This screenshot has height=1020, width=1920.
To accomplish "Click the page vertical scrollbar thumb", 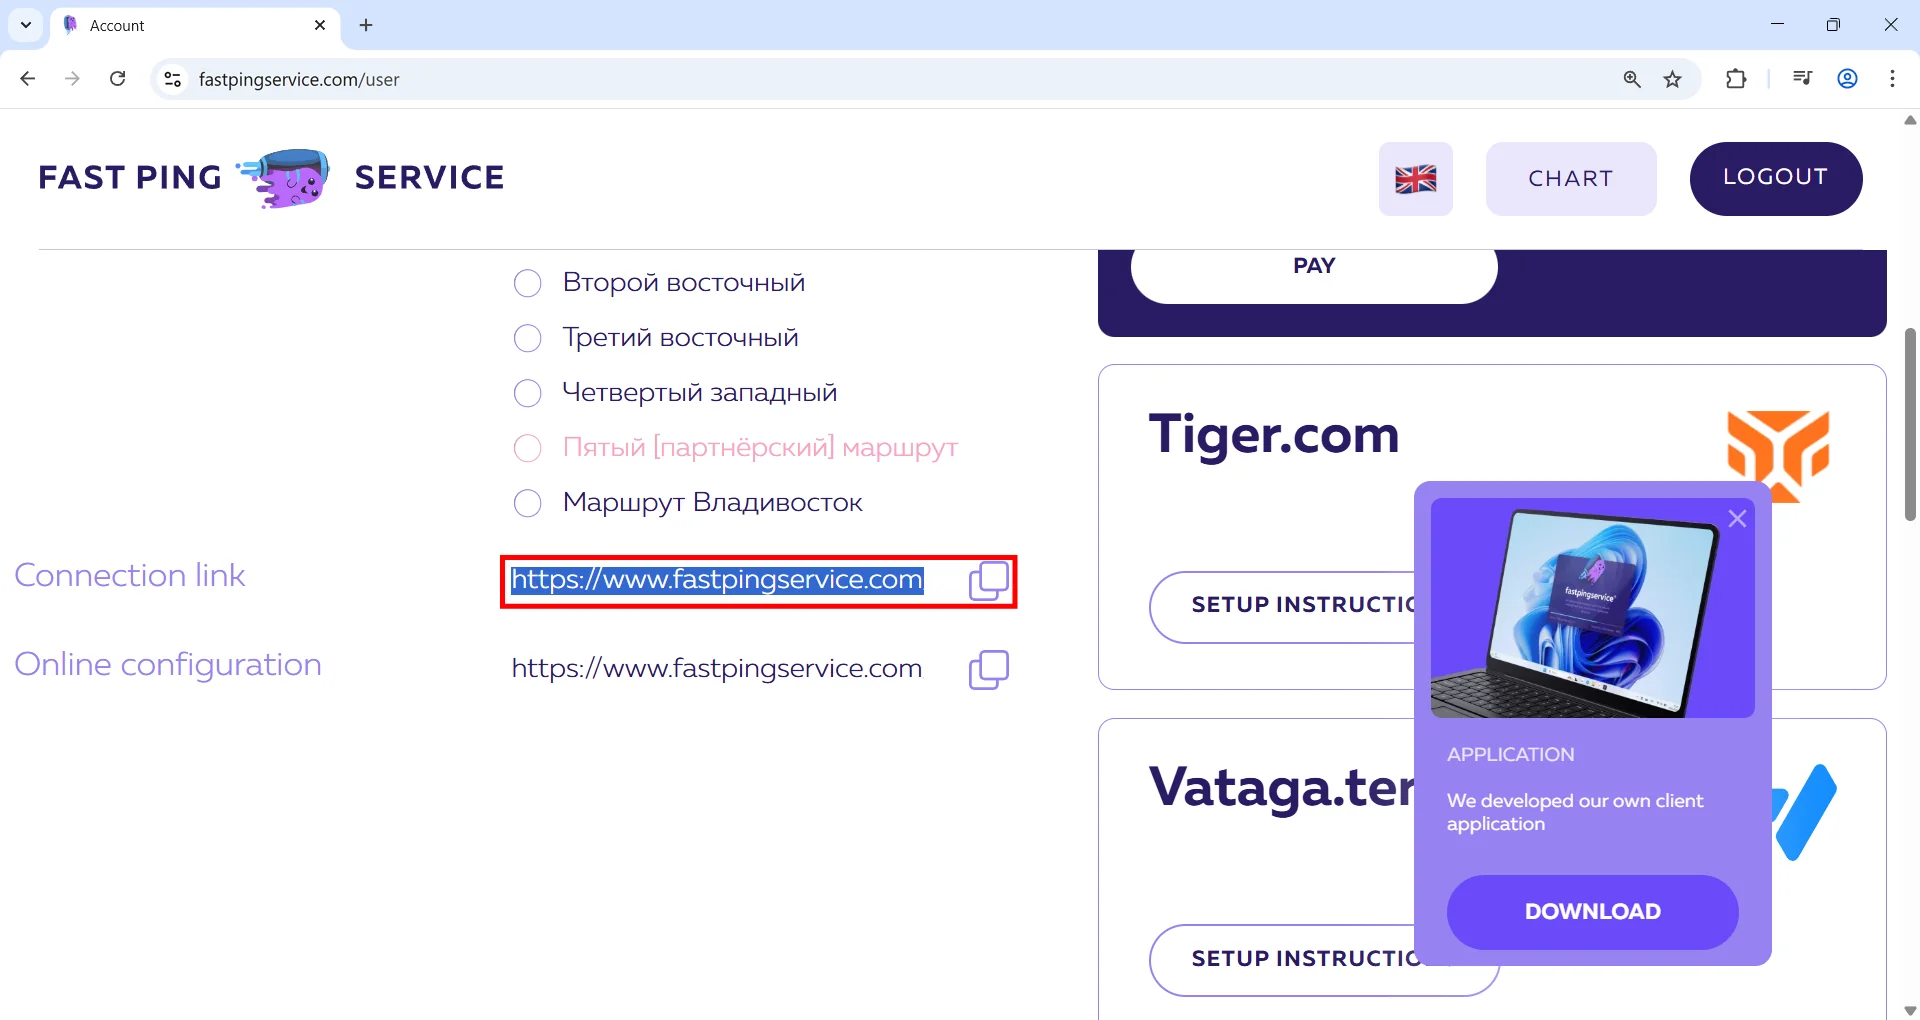I will pos(1910,424).
